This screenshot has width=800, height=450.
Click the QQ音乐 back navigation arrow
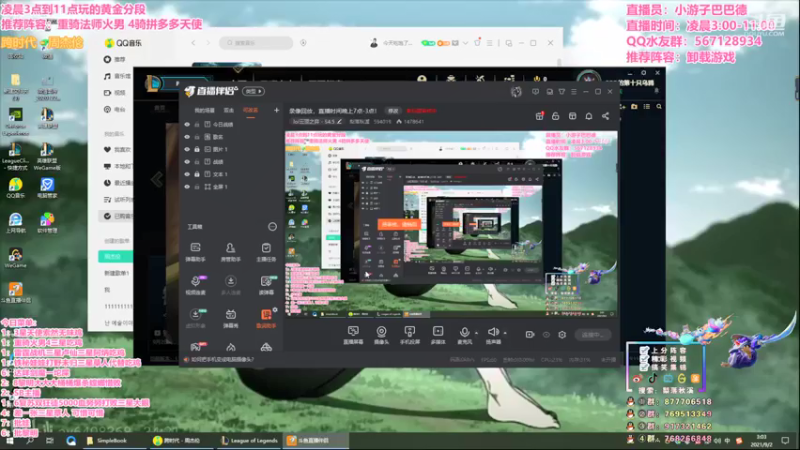[x=193, y=43]
